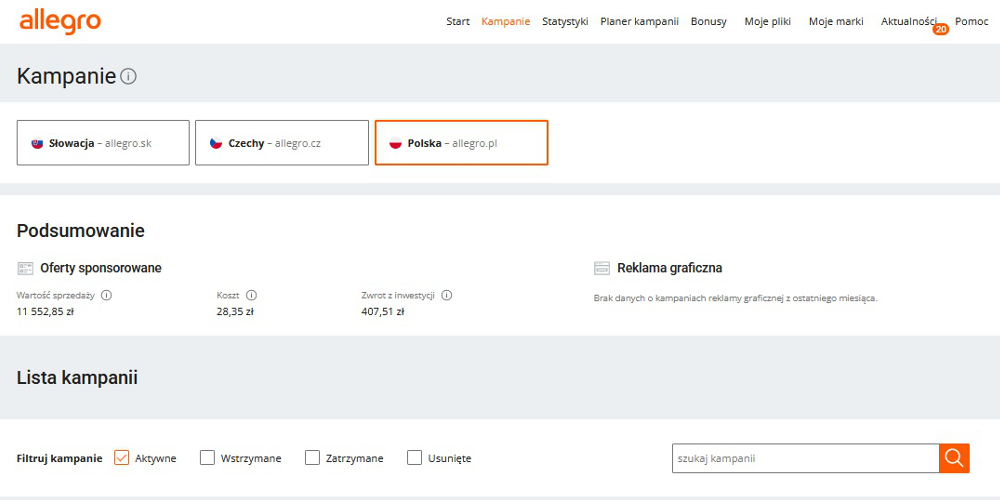Click the Czech flag icon
Screen dimensions: 1000x500
(216, 143)
